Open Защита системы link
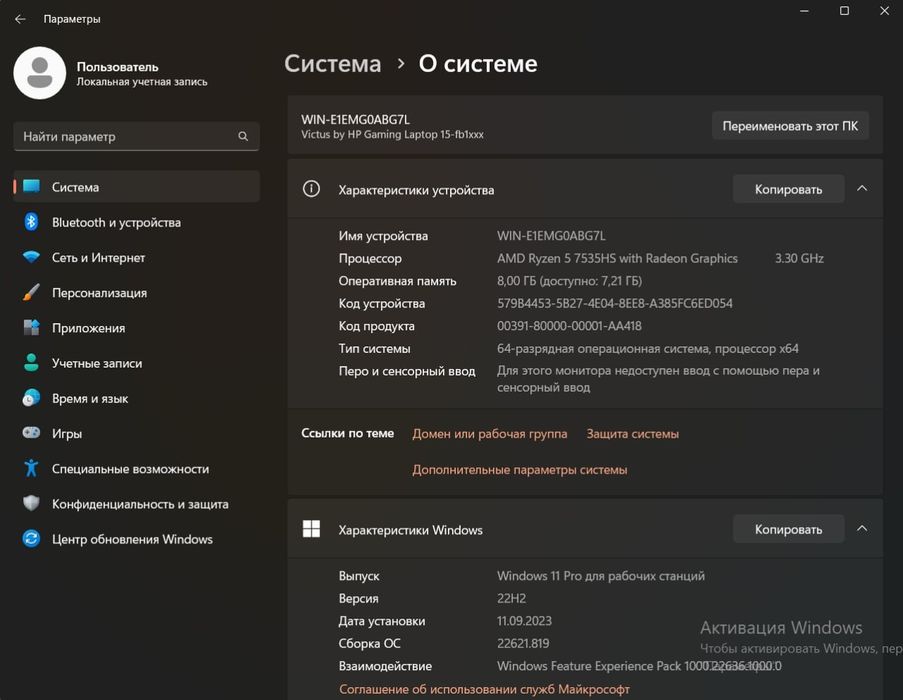903x700 pixels. point(632,433)
